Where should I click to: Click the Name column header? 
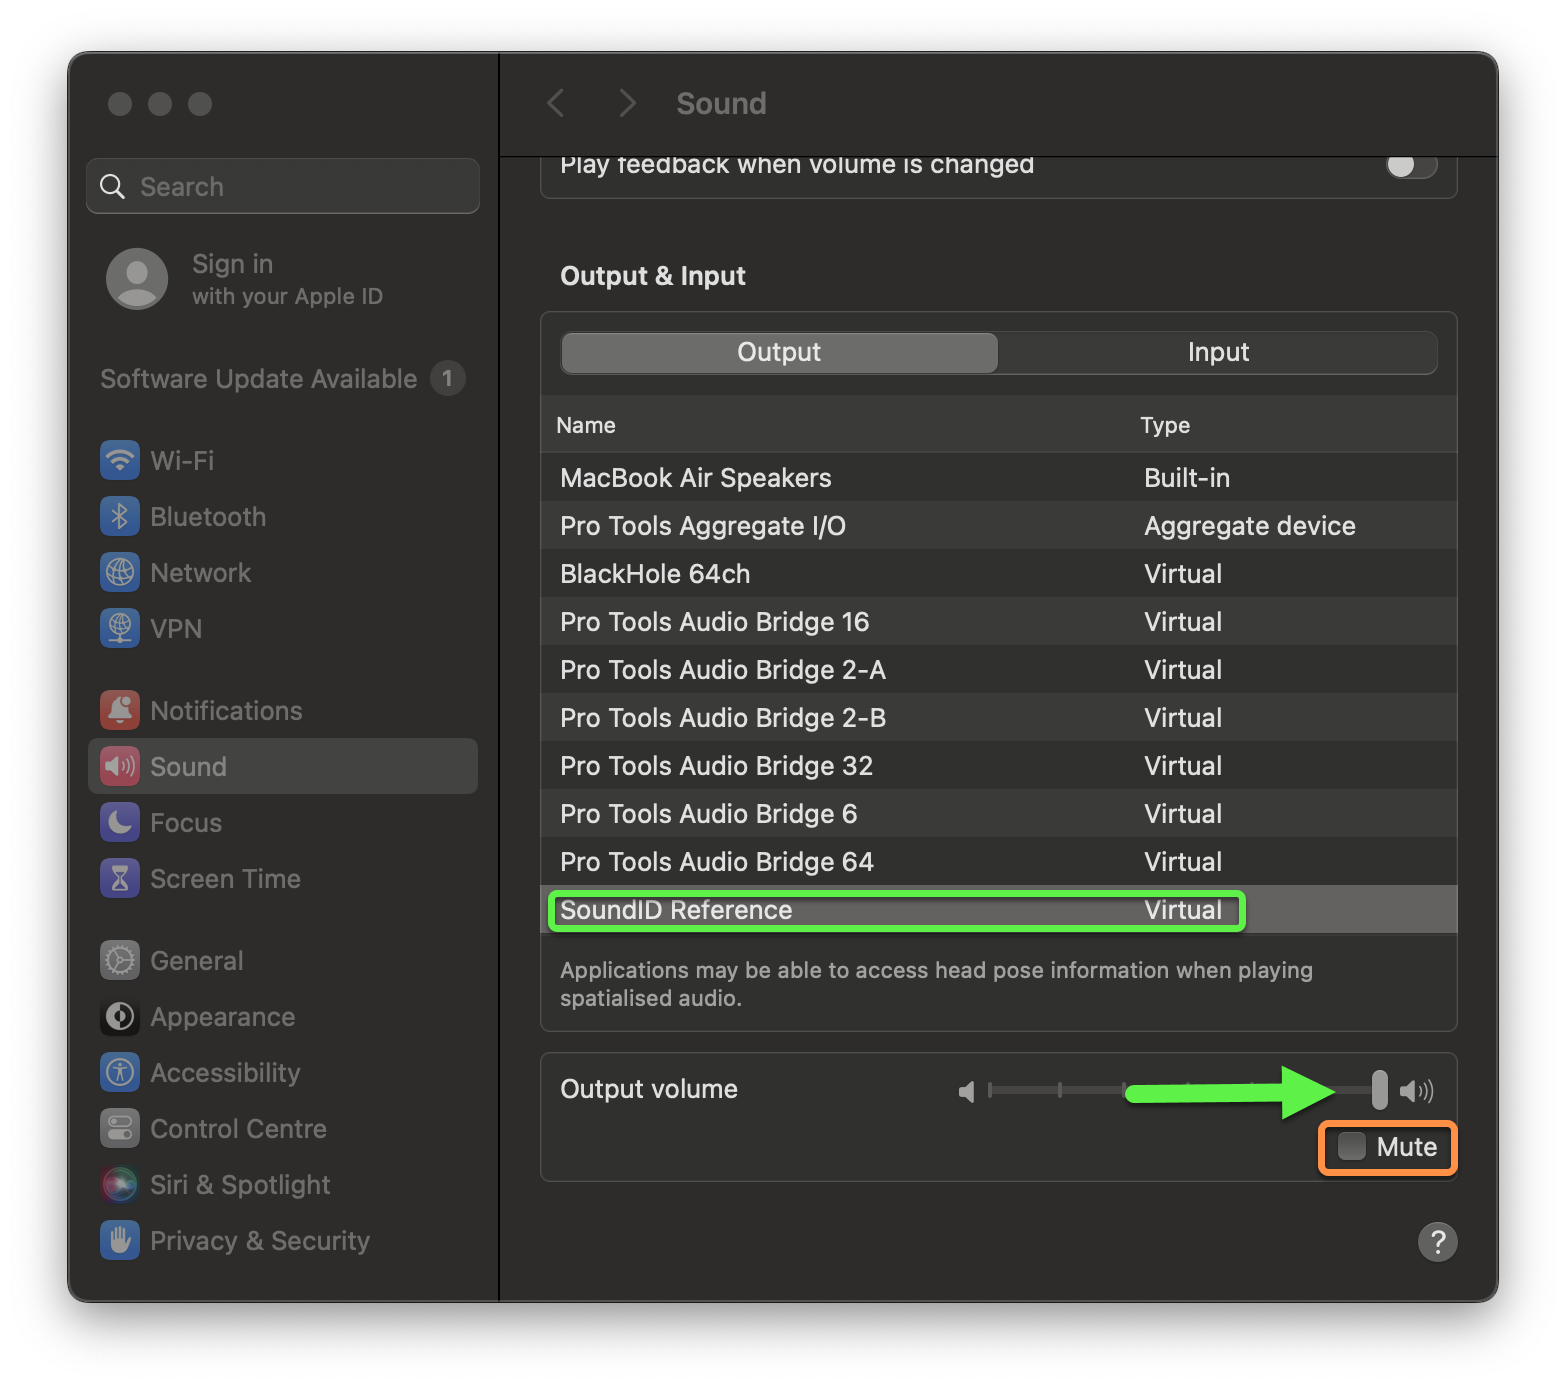point(586,425)
